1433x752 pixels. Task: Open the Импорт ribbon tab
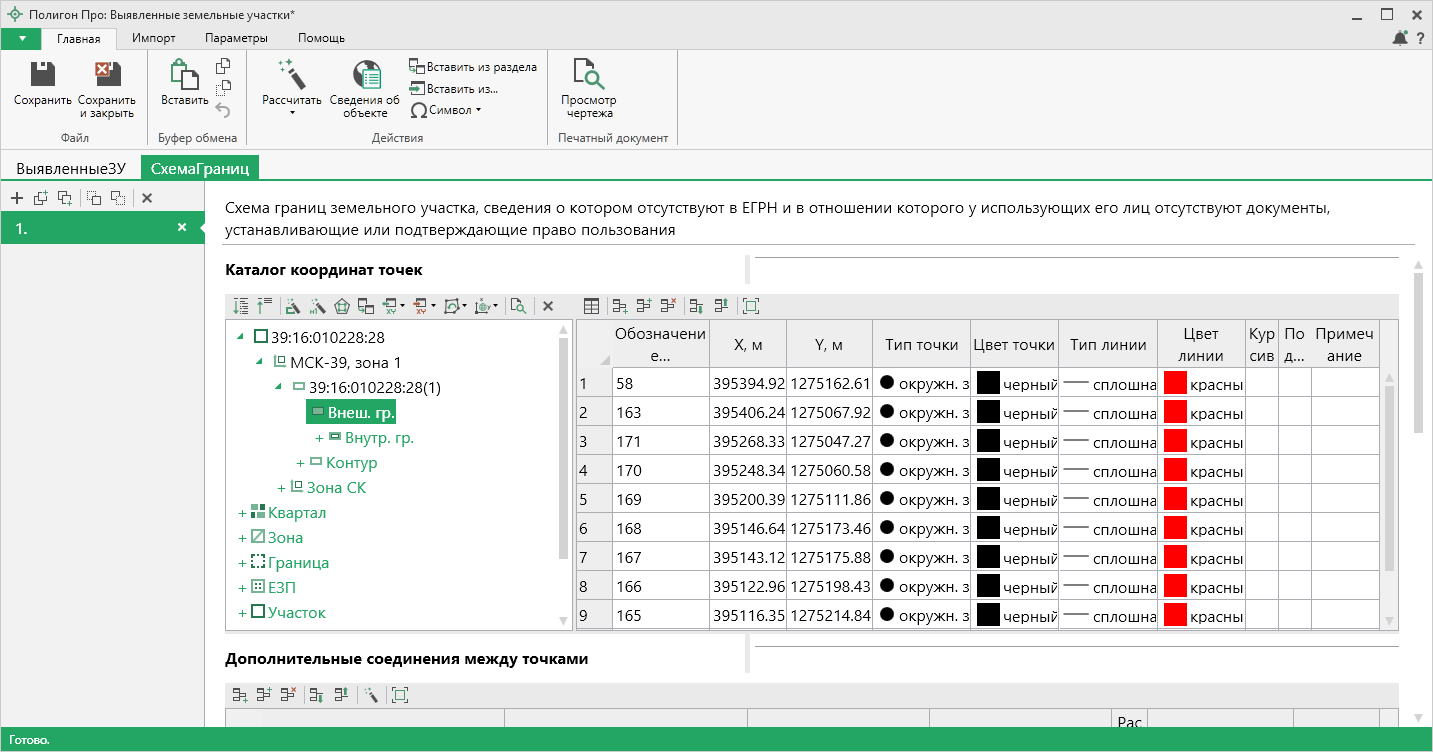point(154,38)
